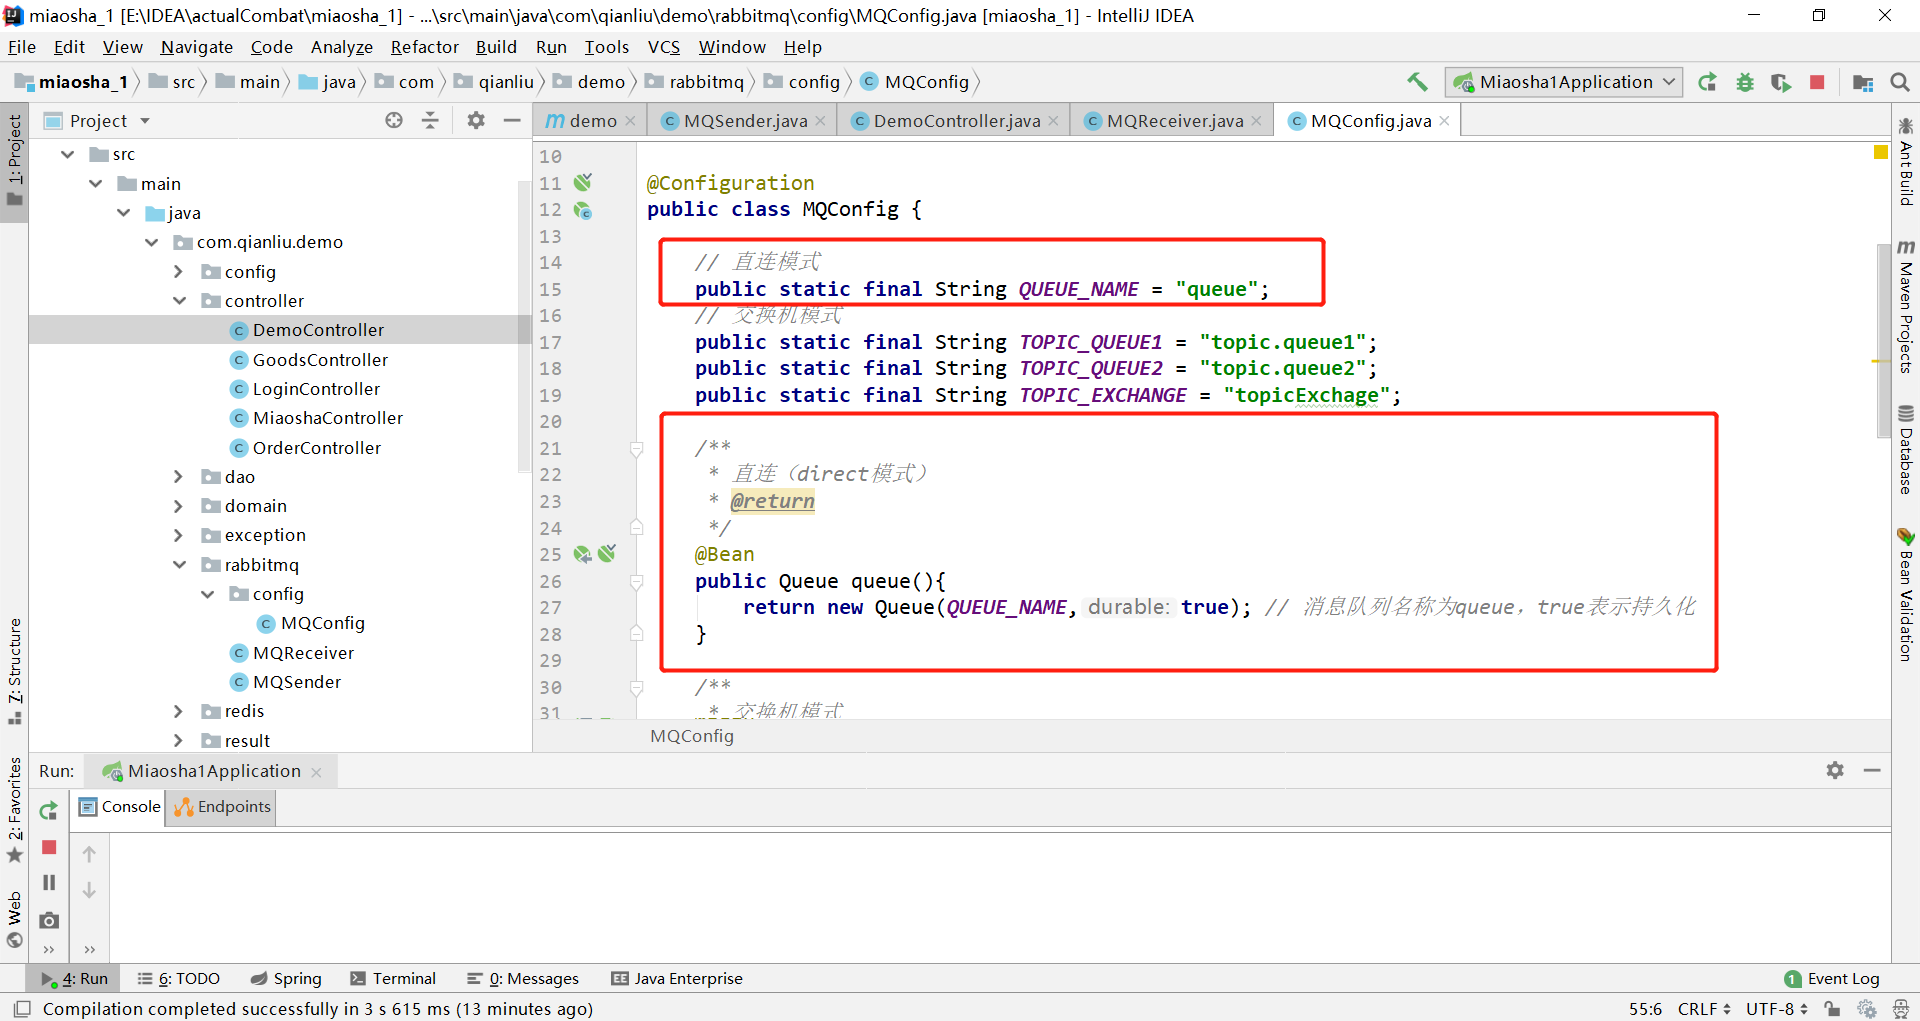Switch to the Endpoints tab in Run panel
The image size is (1920, 1021).
click(x=223, y=807)
